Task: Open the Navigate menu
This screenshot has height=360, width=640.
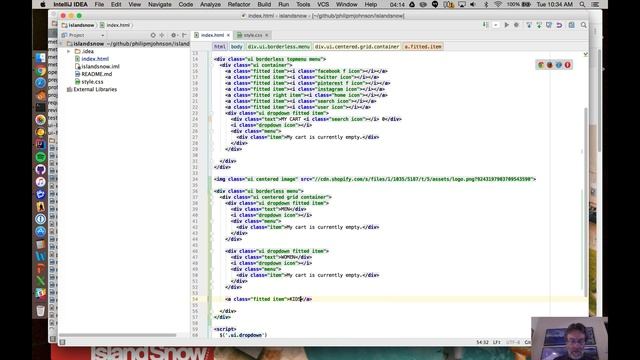Action: [160, 4]
